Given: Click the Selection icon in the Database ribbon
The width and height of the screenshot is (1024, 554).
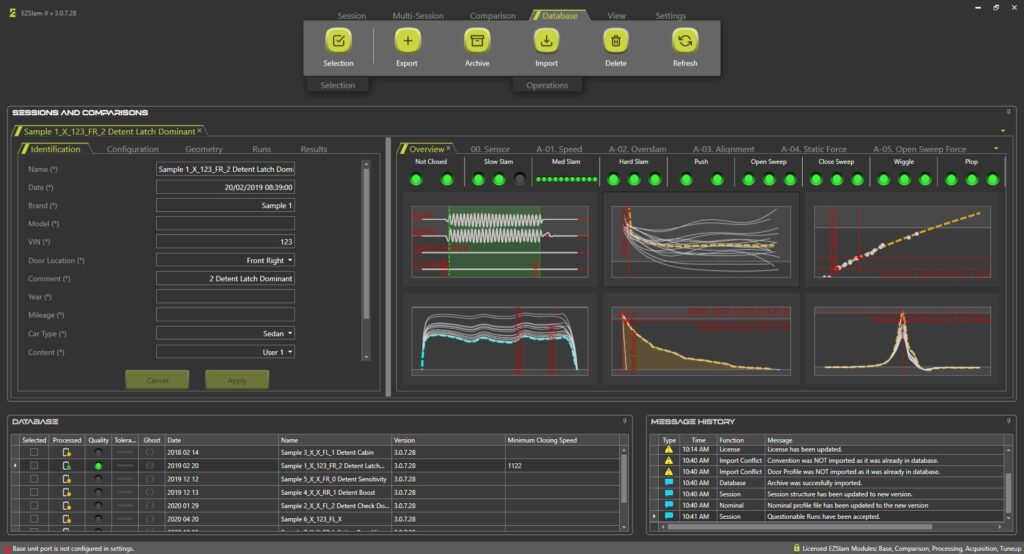Looking at the screenshot, I should pyautogui.click(x=338, y=41).
